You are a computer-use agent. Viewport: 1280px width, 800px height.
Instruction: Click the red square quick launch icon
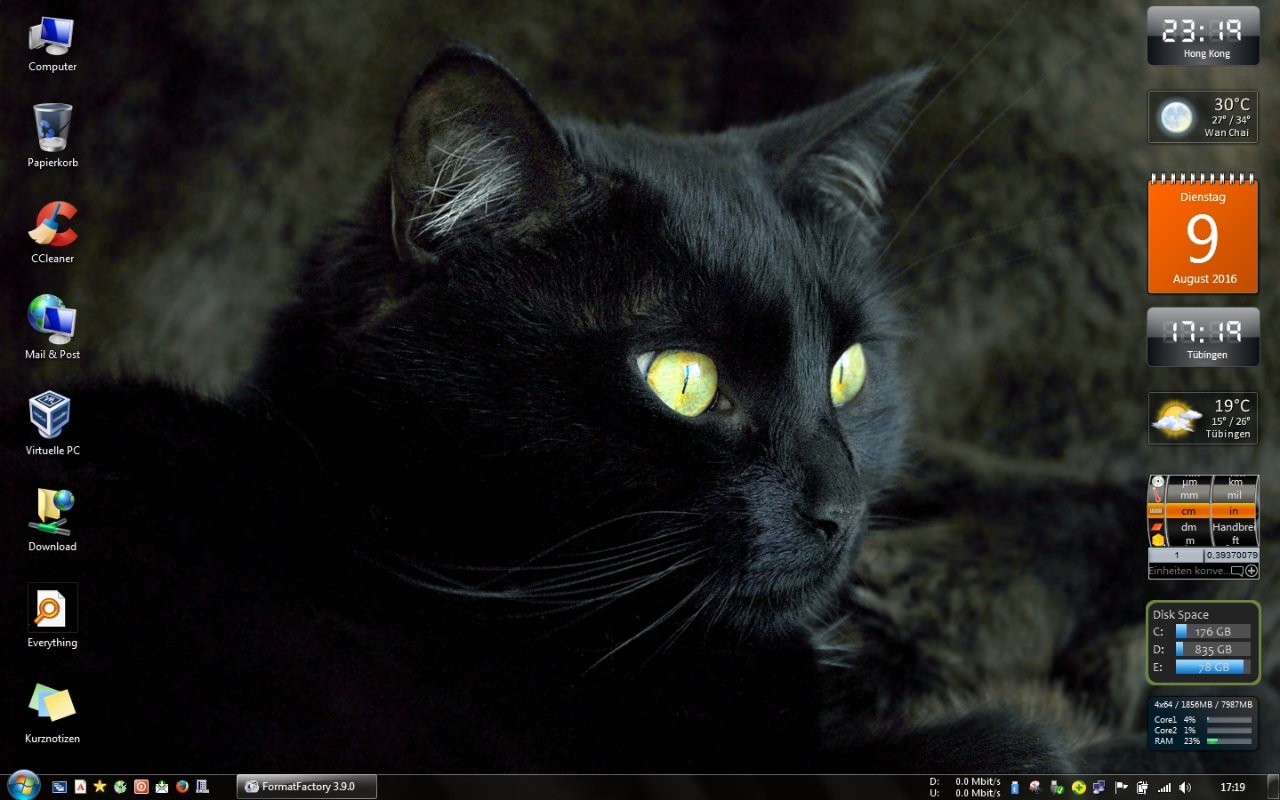click(x=141, y=787)
